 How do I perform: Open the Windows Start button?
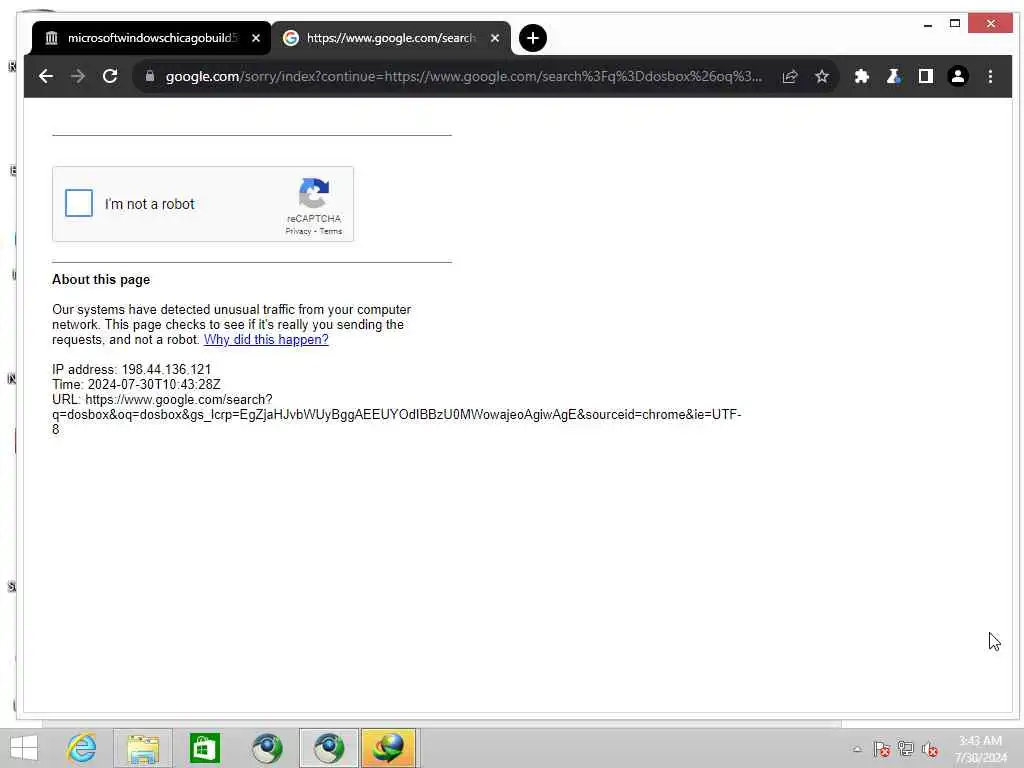[x=24, y=748]
